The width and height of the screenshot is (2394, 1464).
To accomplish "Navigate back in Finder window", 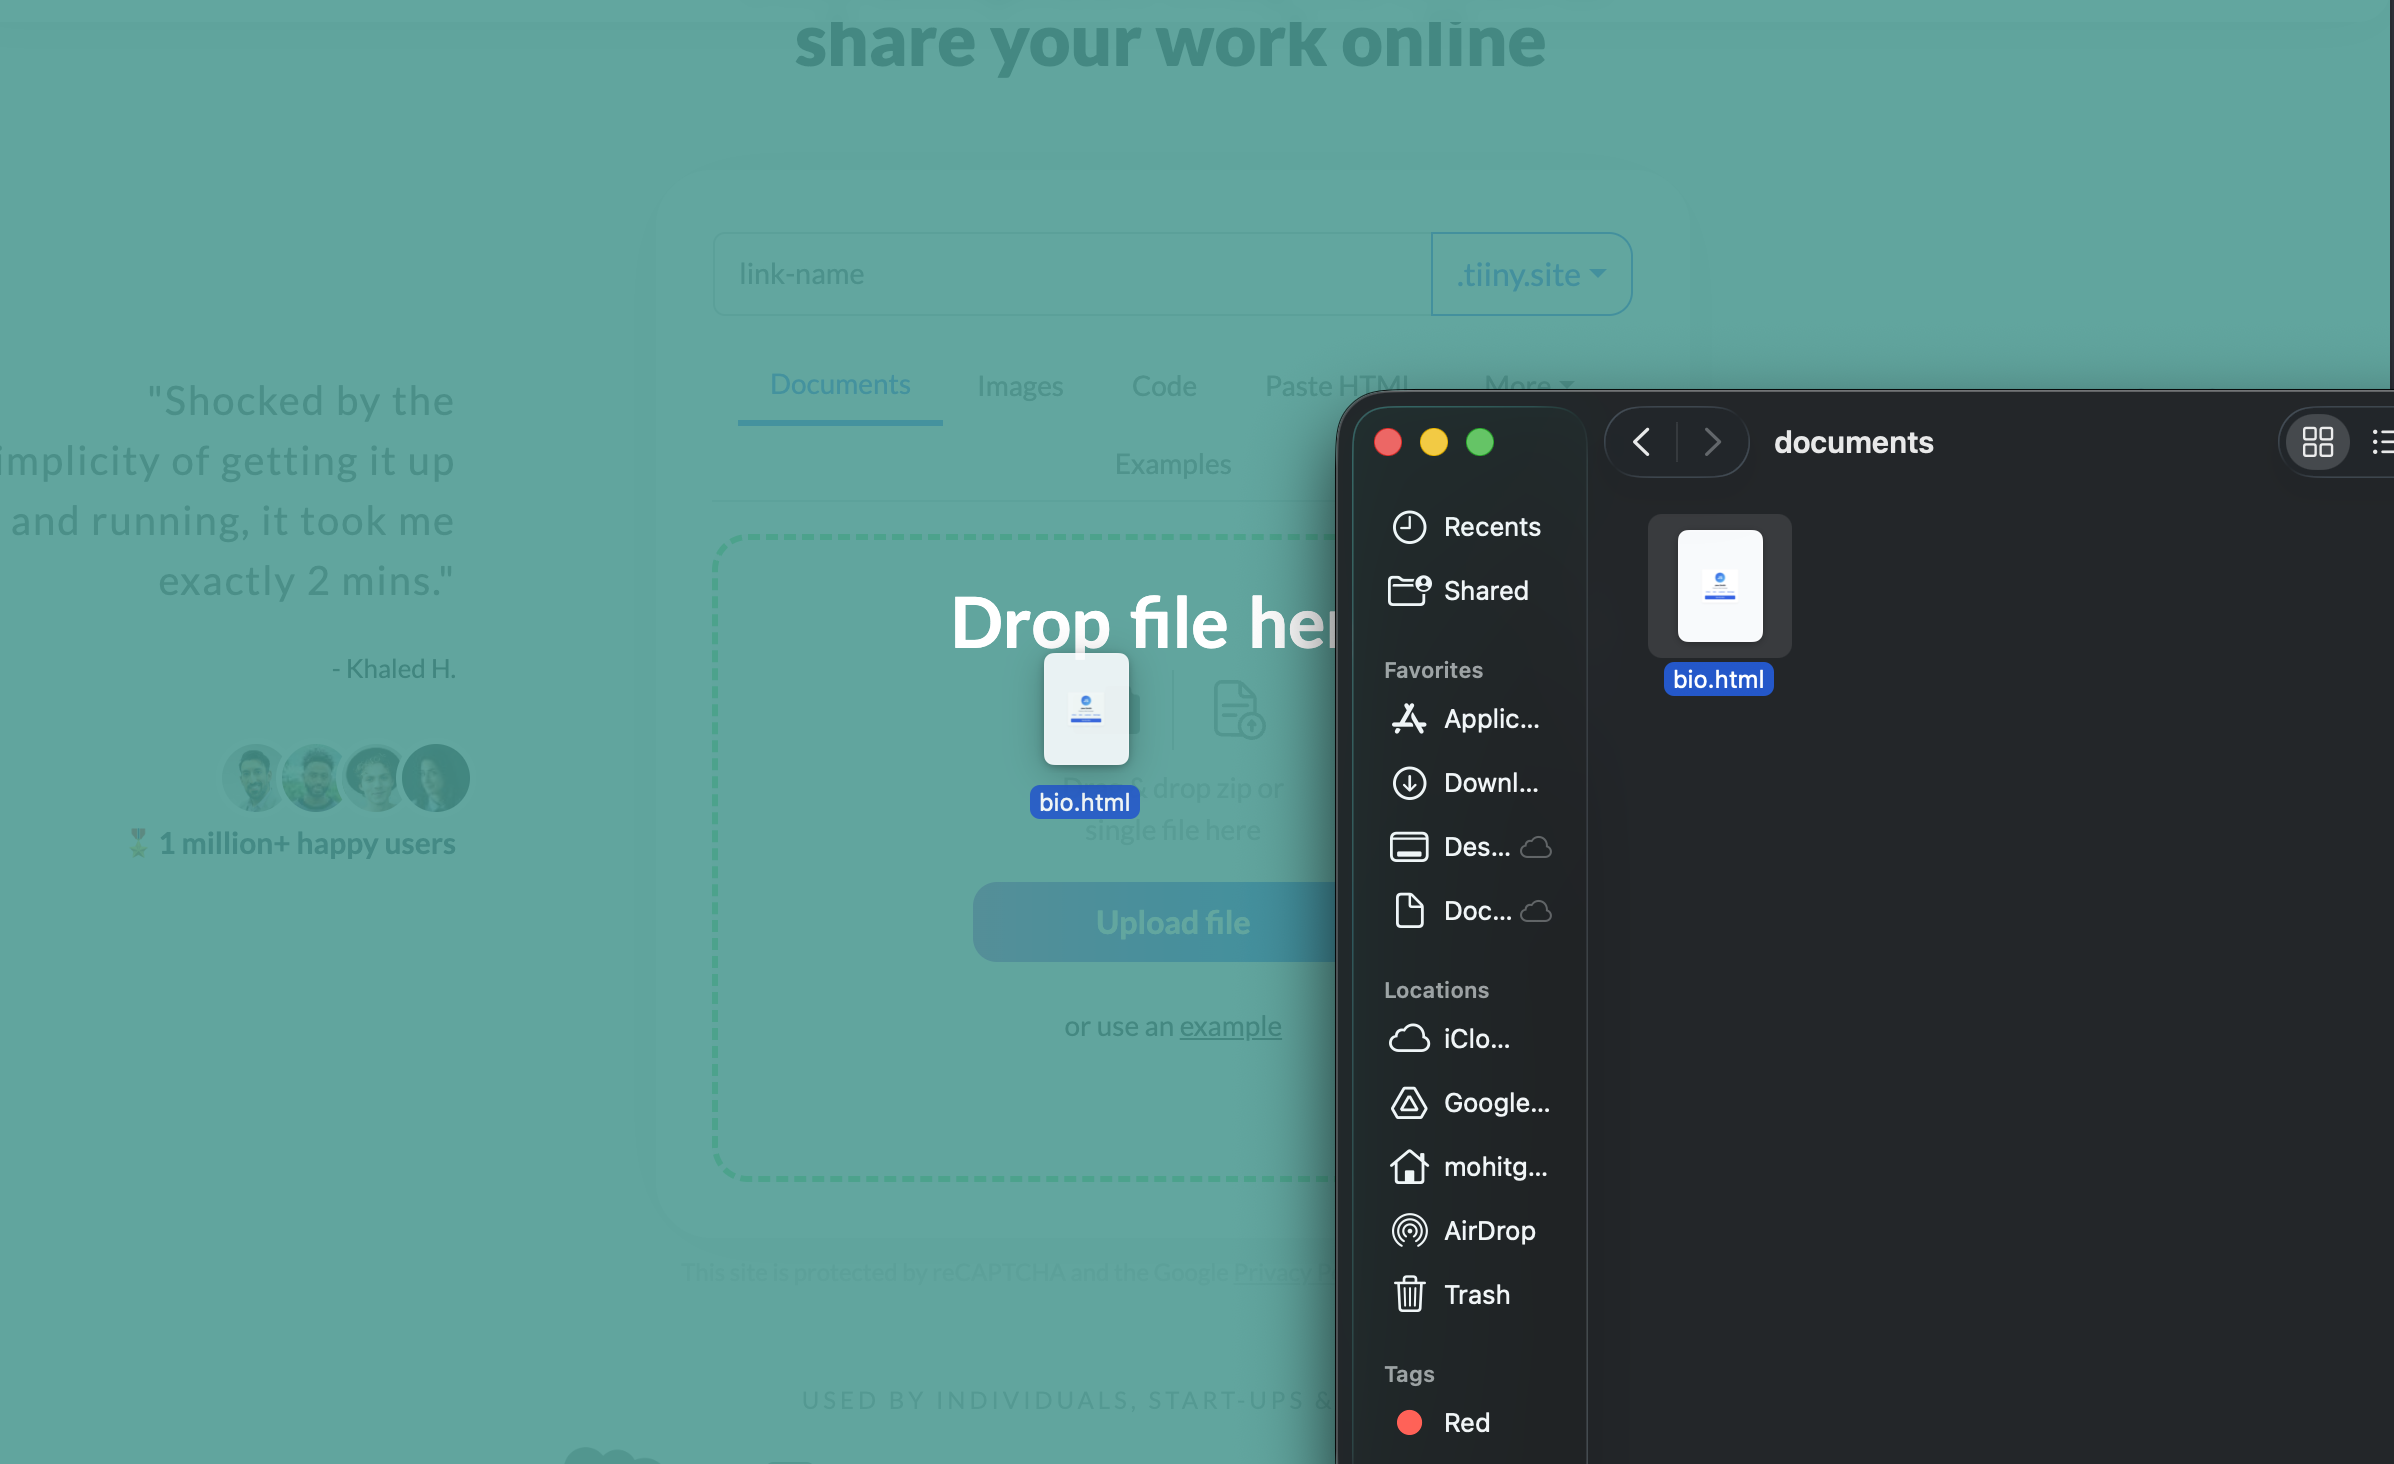I will click(x=1641, y=442).
